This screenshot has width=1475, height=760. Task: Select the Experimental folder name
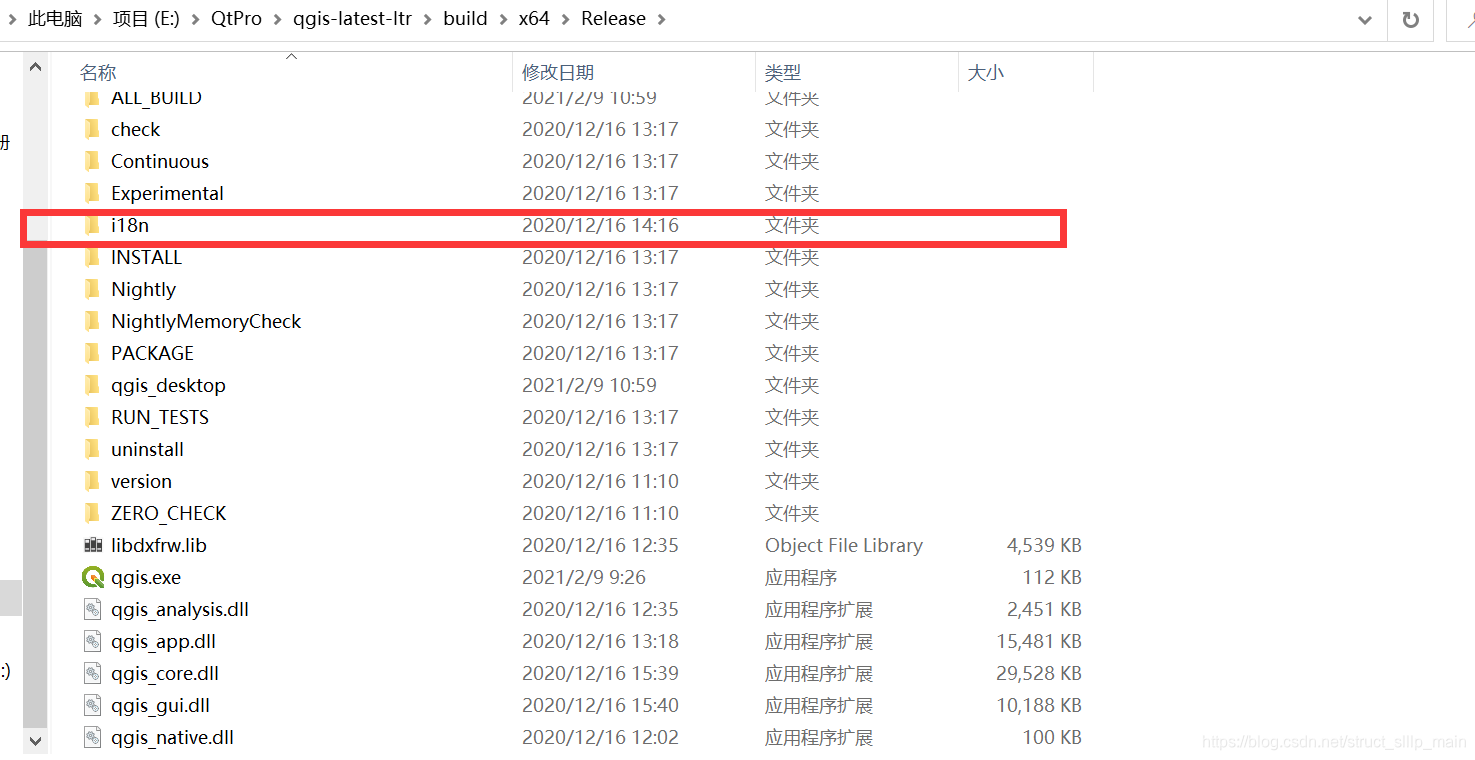[x=167, y=193]
